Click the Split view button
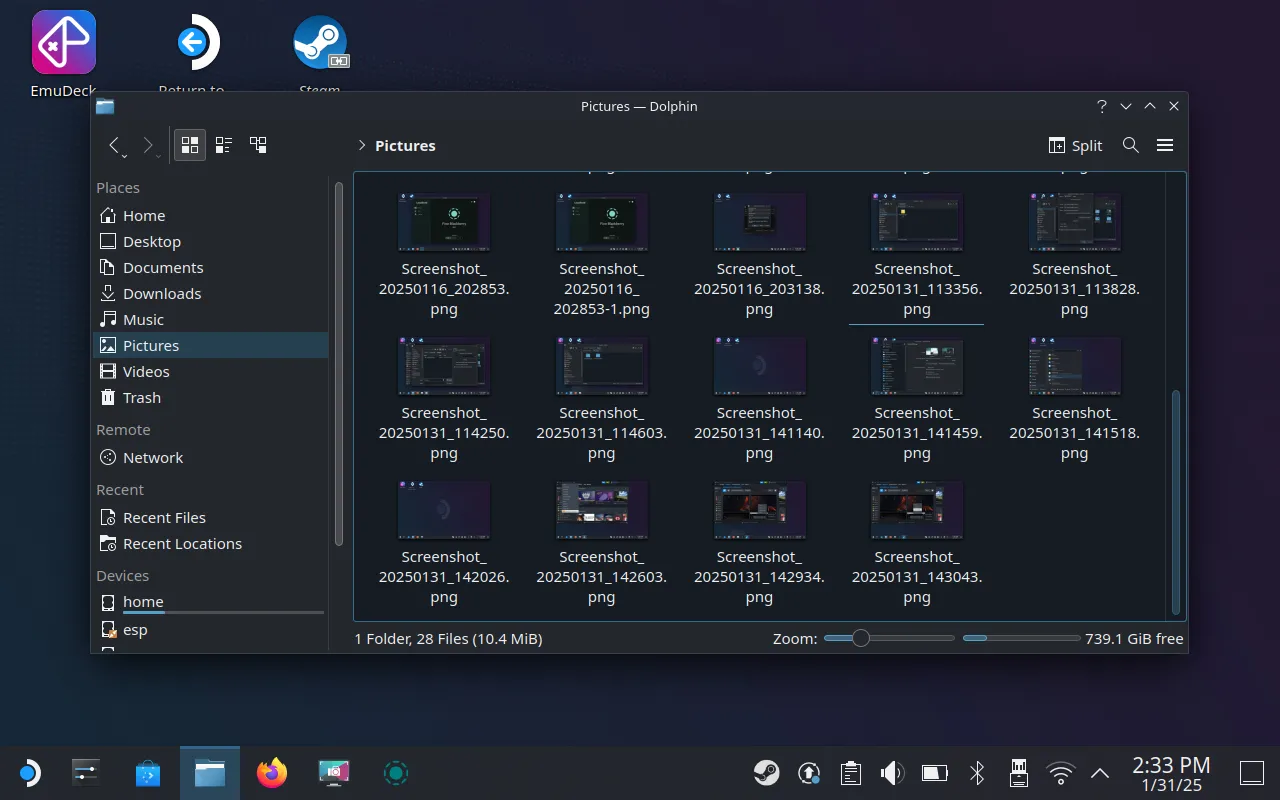Image resolution: width=1280 pixels, height=800 pixels. (x=1075, y=145)
